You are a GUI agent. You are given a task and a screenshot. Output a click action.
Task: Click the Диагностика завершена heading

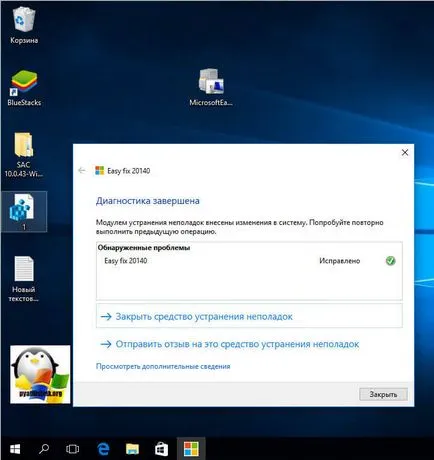148,201
